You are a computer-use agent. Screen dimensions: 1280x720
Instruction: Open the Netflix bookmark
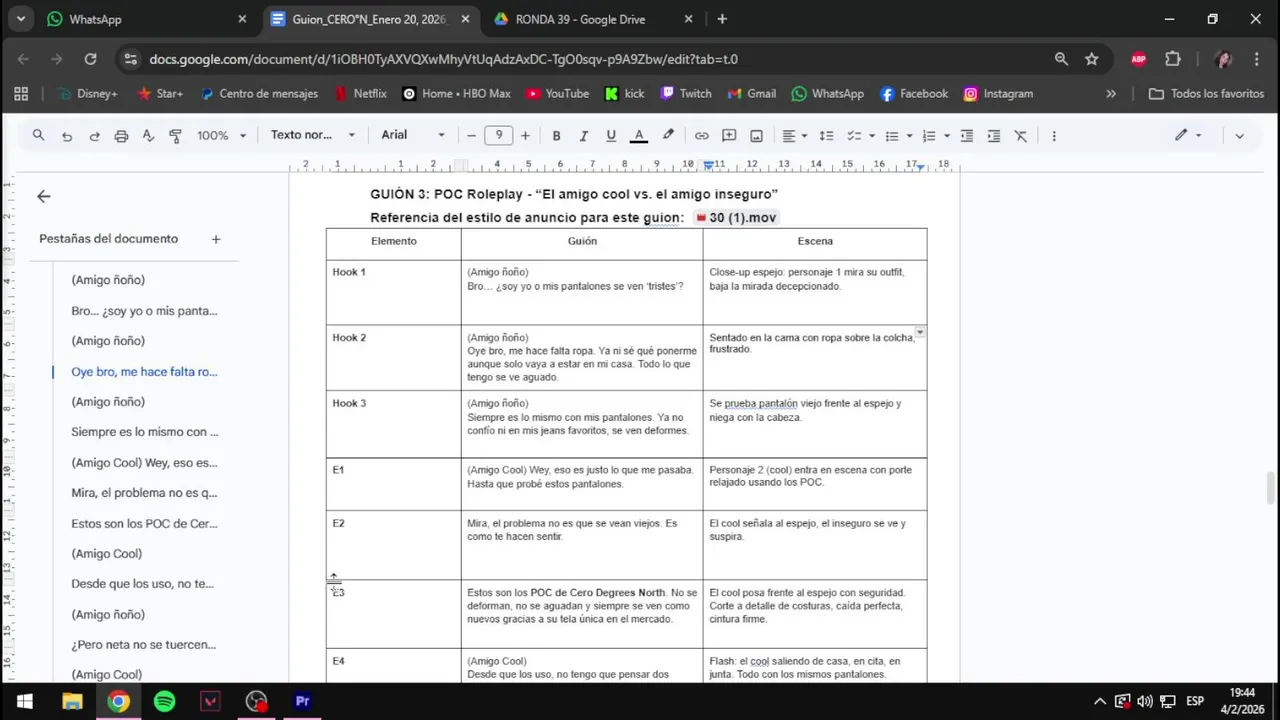pos(361,94)
